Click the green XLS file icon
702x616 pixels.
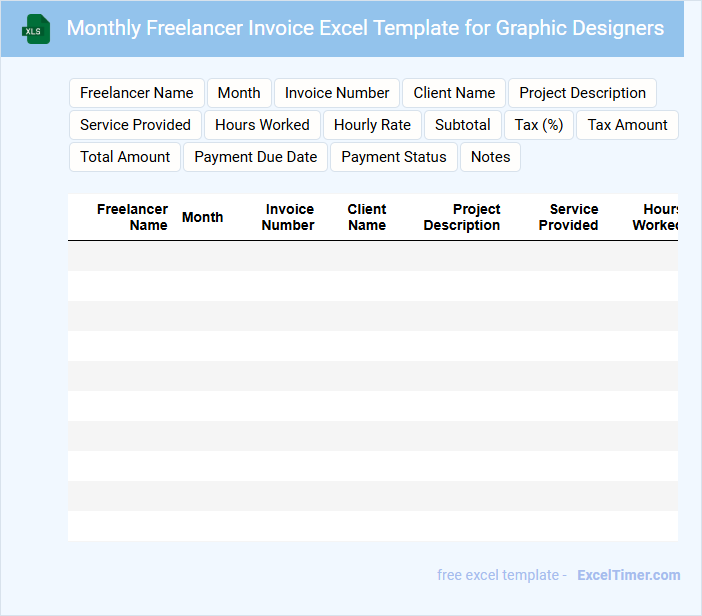pyautogui.click(x=37, y=30)
